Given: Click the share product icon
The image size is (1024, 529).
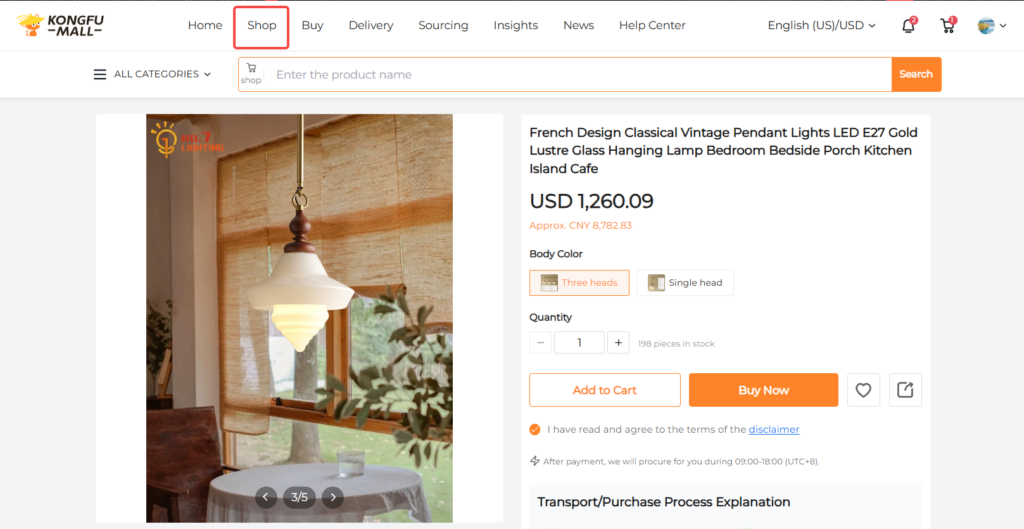Looking at the screenshot, I should 905,390.
